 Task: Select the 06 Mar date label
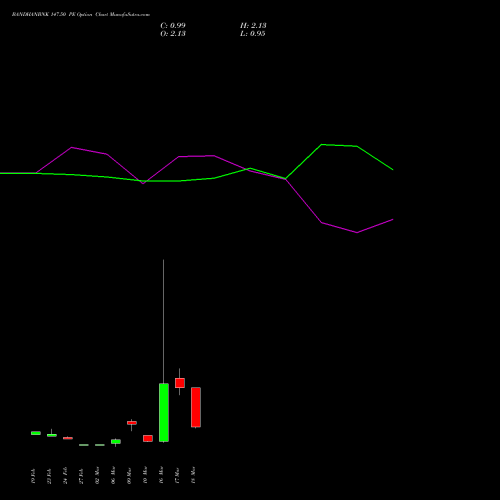click(x=113, y=475)
